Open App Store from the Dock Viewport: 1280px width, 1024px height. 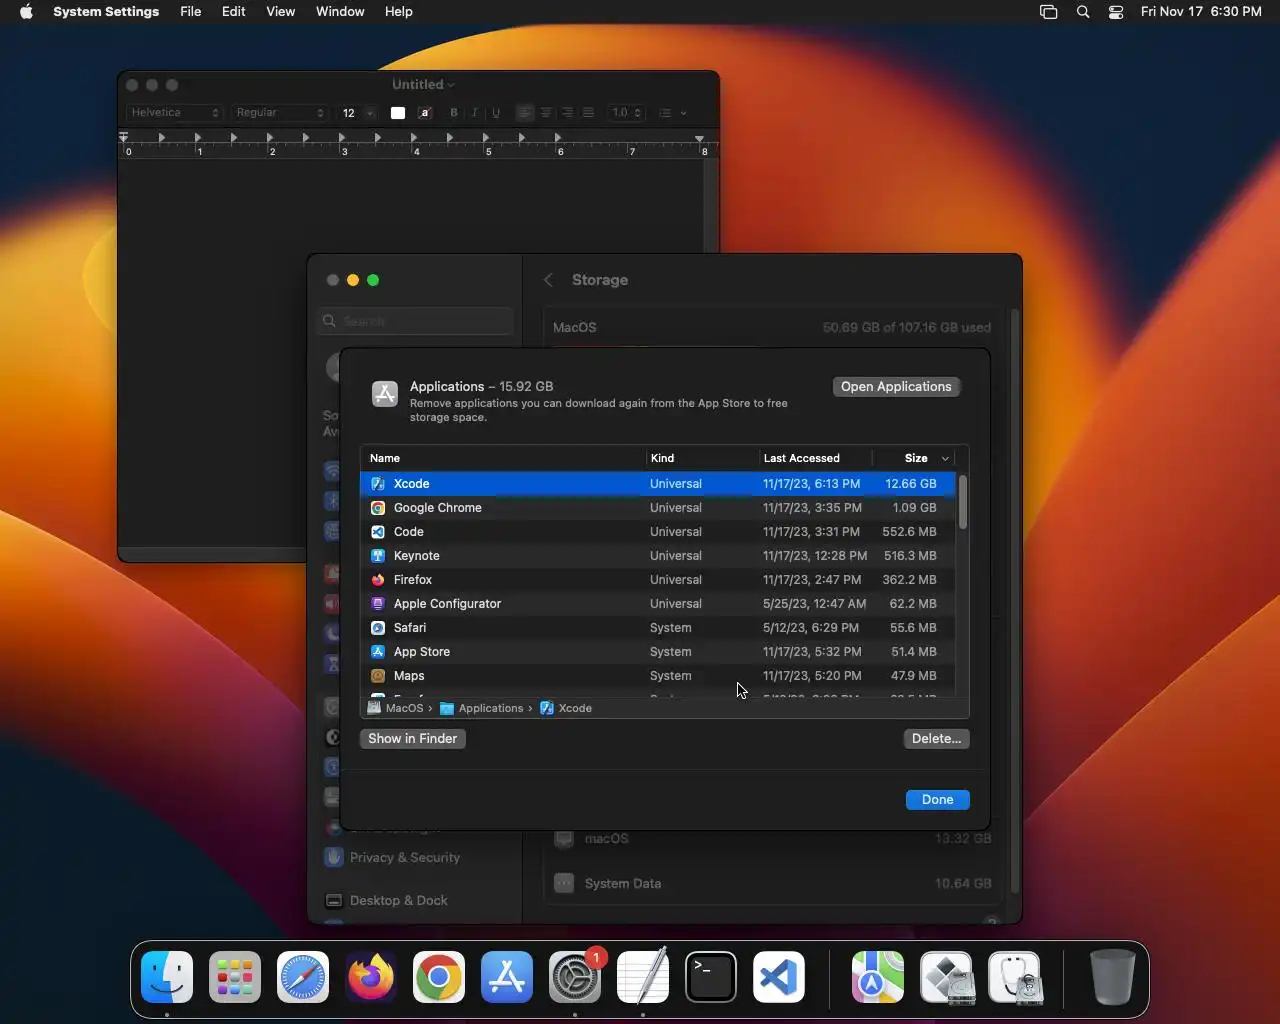click(507, 976)
